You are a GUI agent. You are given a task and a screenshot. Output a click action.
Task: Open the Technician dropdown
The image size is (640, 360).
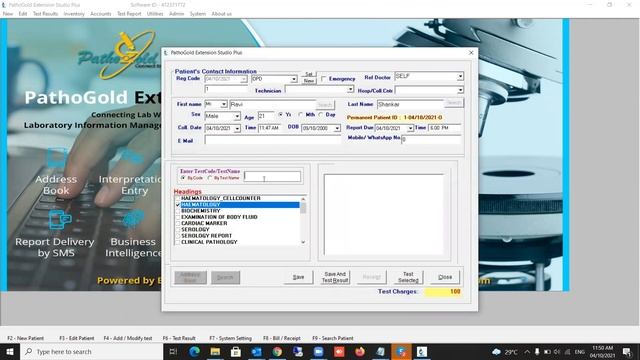point(350,89)
